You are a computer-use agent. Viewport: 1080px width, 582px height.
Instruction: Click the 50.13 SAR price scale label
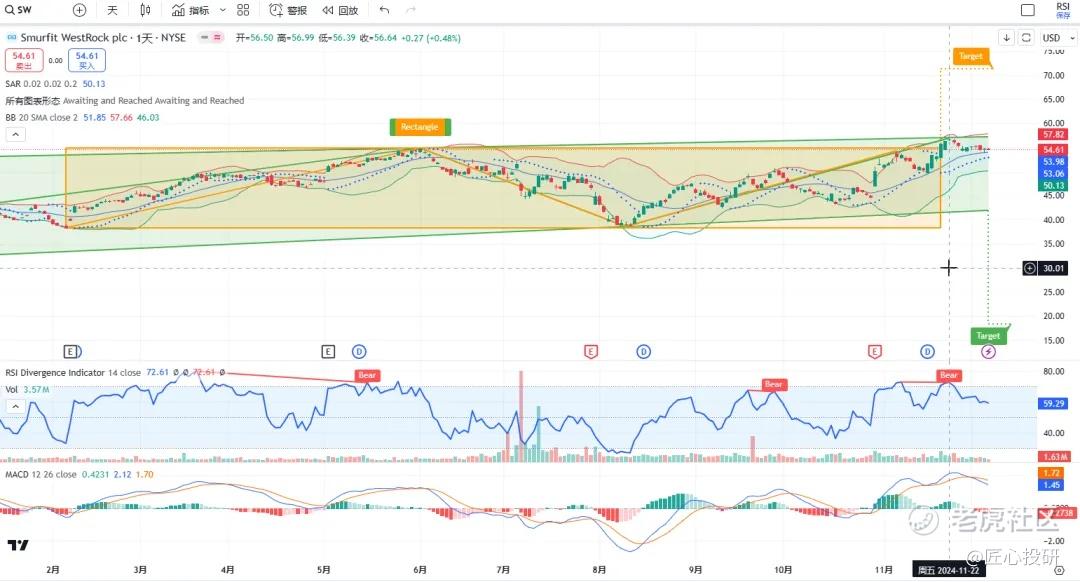coord(1053,185)
